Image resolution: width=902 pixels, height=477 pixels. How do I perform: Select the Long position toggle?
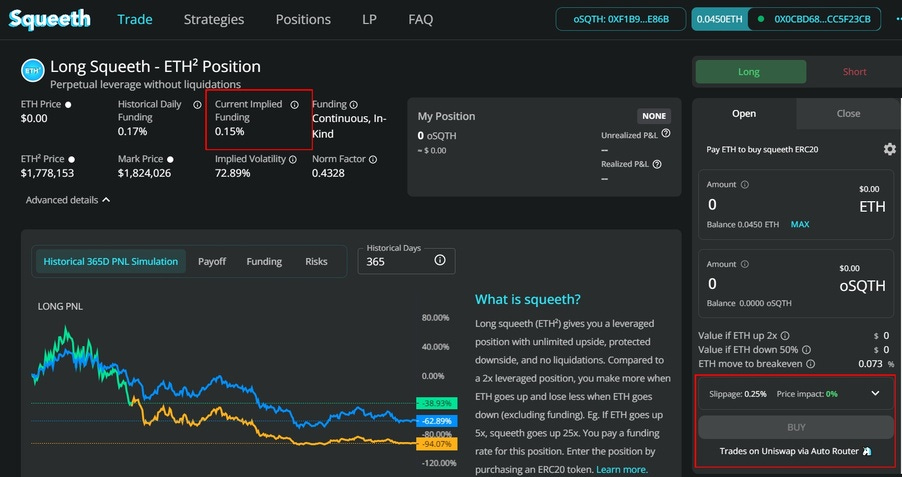click(x=751, y=72)
